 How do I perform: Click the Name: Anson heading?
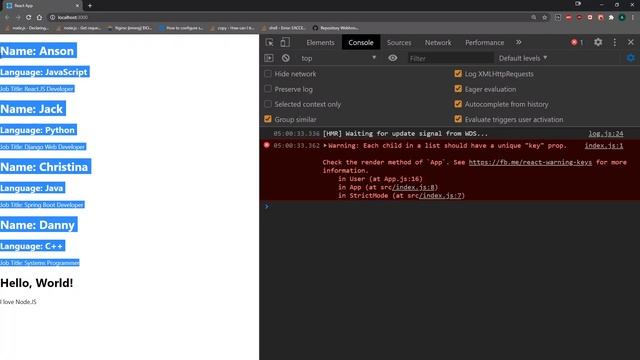point(37,51)
